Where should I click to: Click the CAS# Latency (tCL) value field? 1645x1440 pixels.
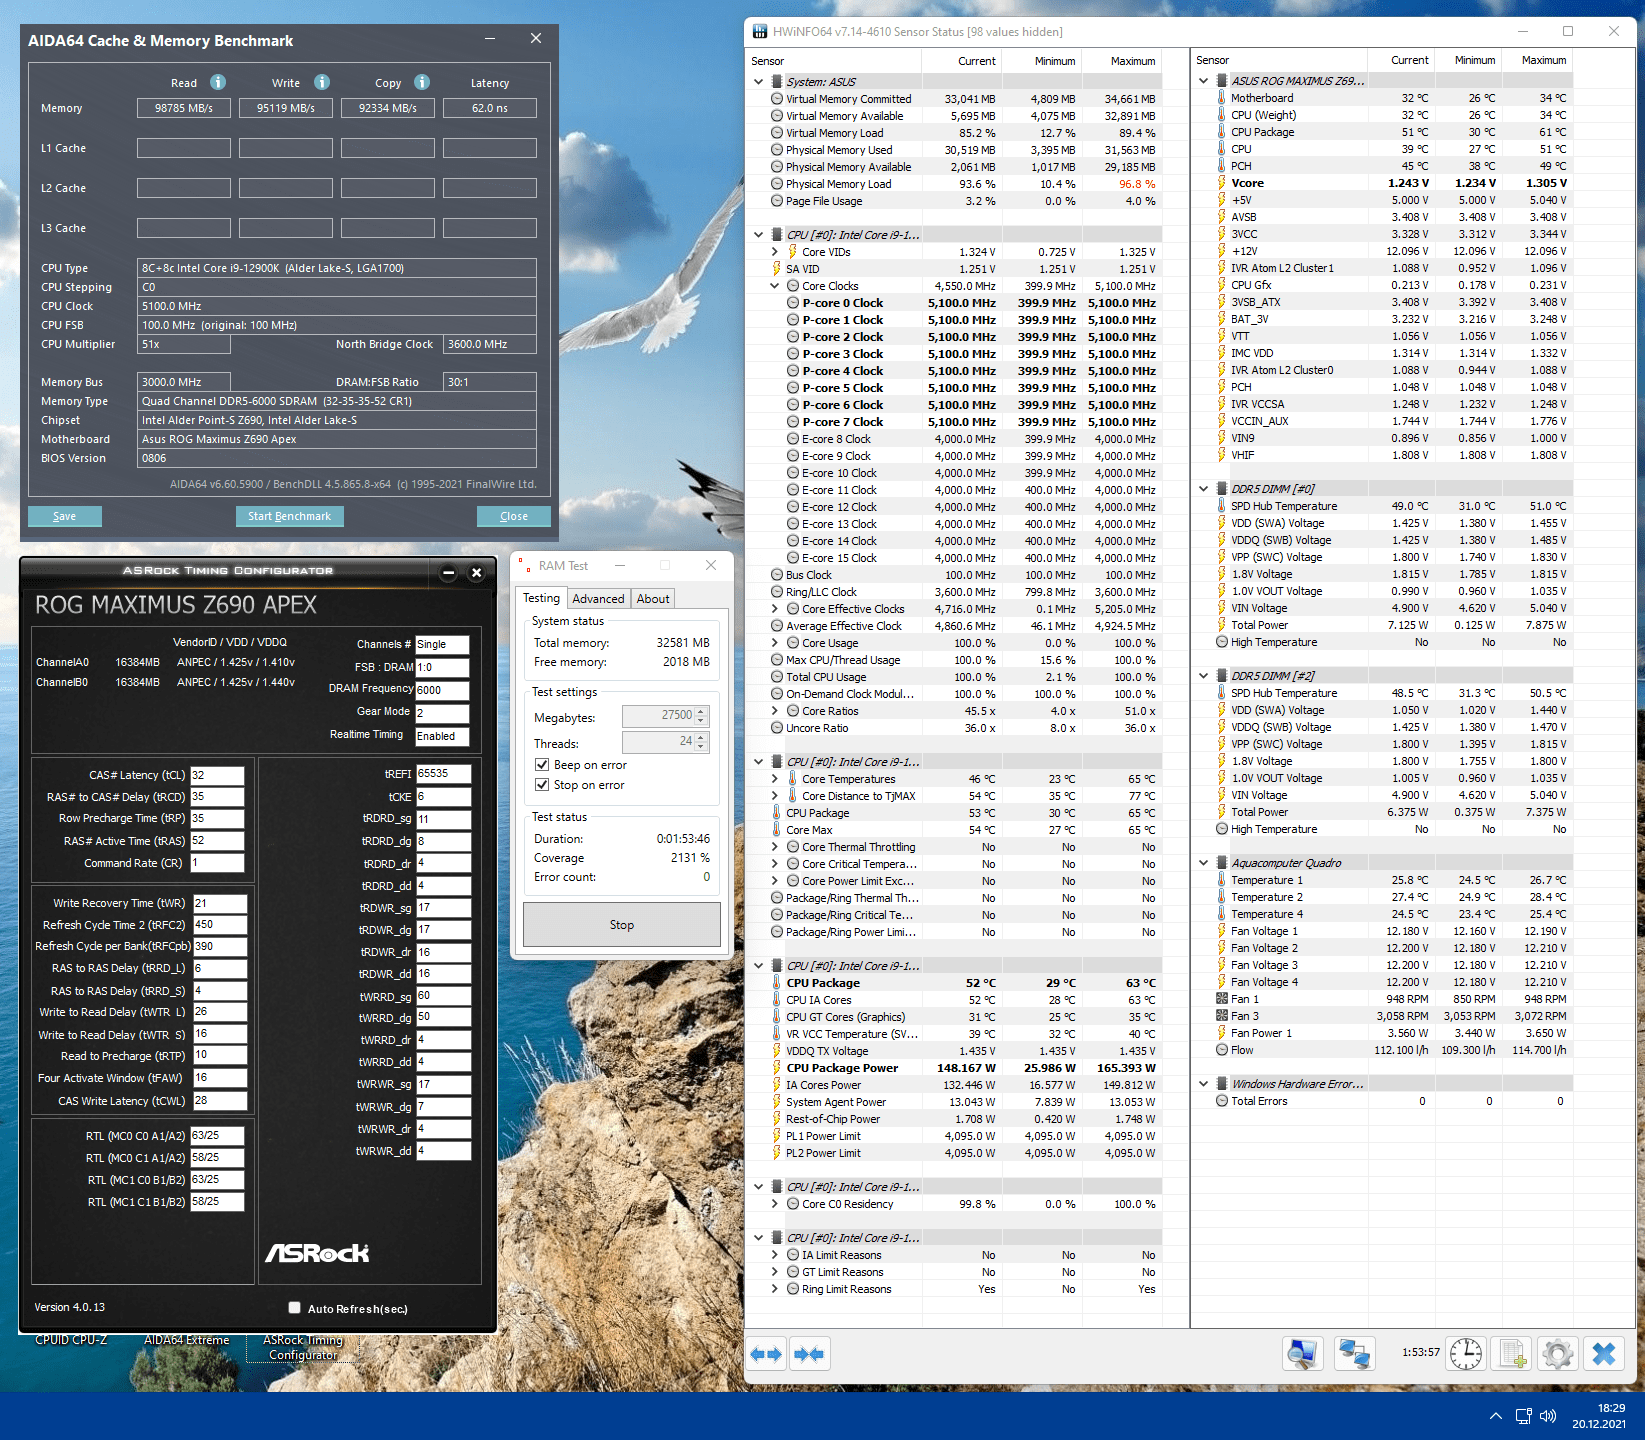click(x=217, y=775)
